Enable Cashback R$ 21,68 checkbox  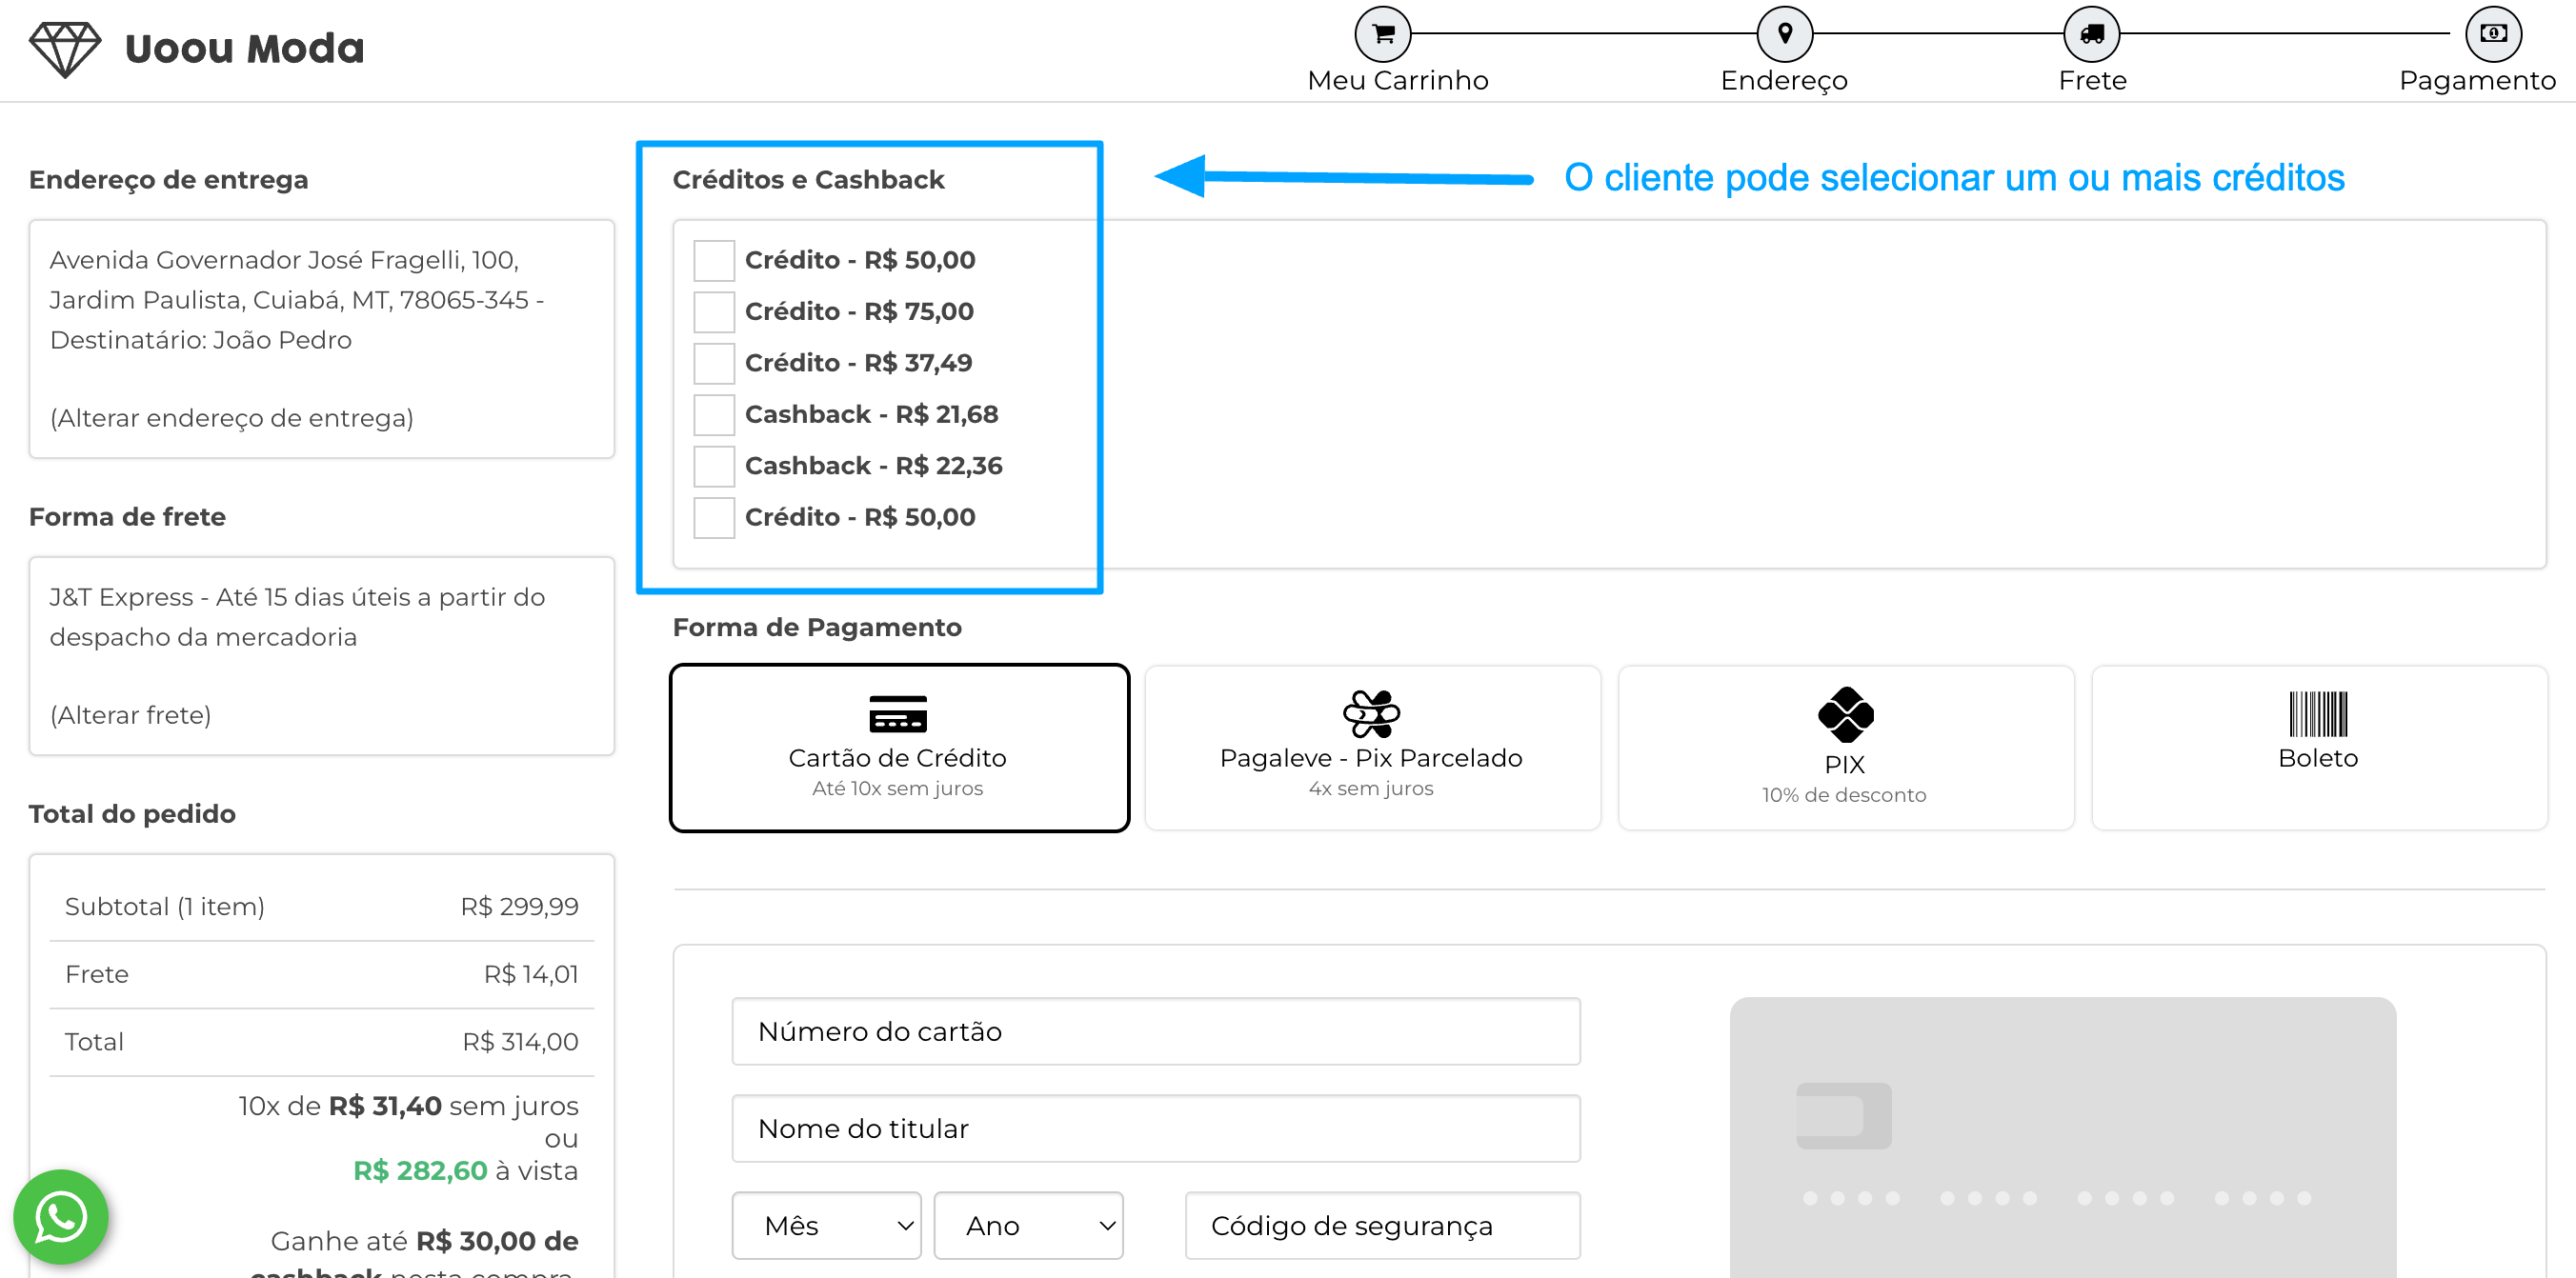click(x=714, y=415)
